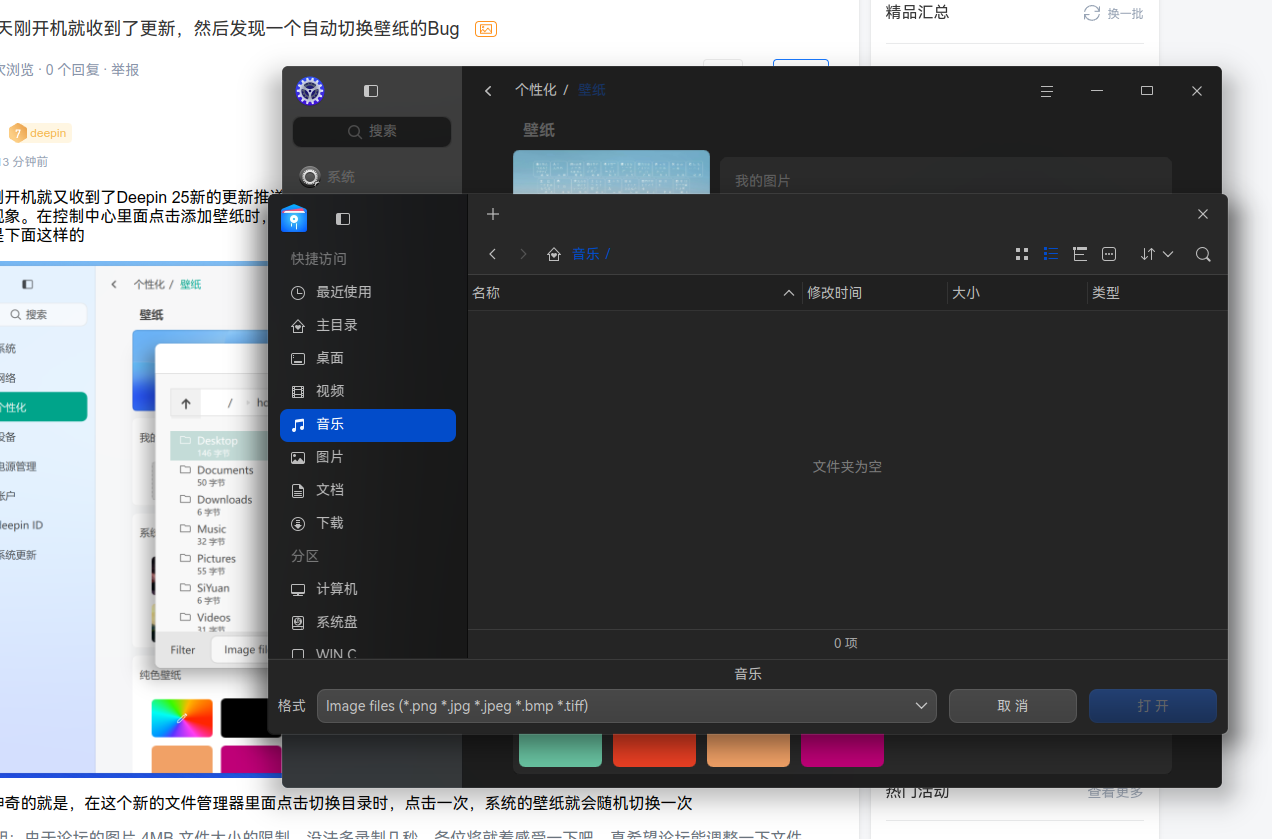Click the 打开 button
Image resolution: width=1272 pixels, height=839 pixels.
(1153, 706)
